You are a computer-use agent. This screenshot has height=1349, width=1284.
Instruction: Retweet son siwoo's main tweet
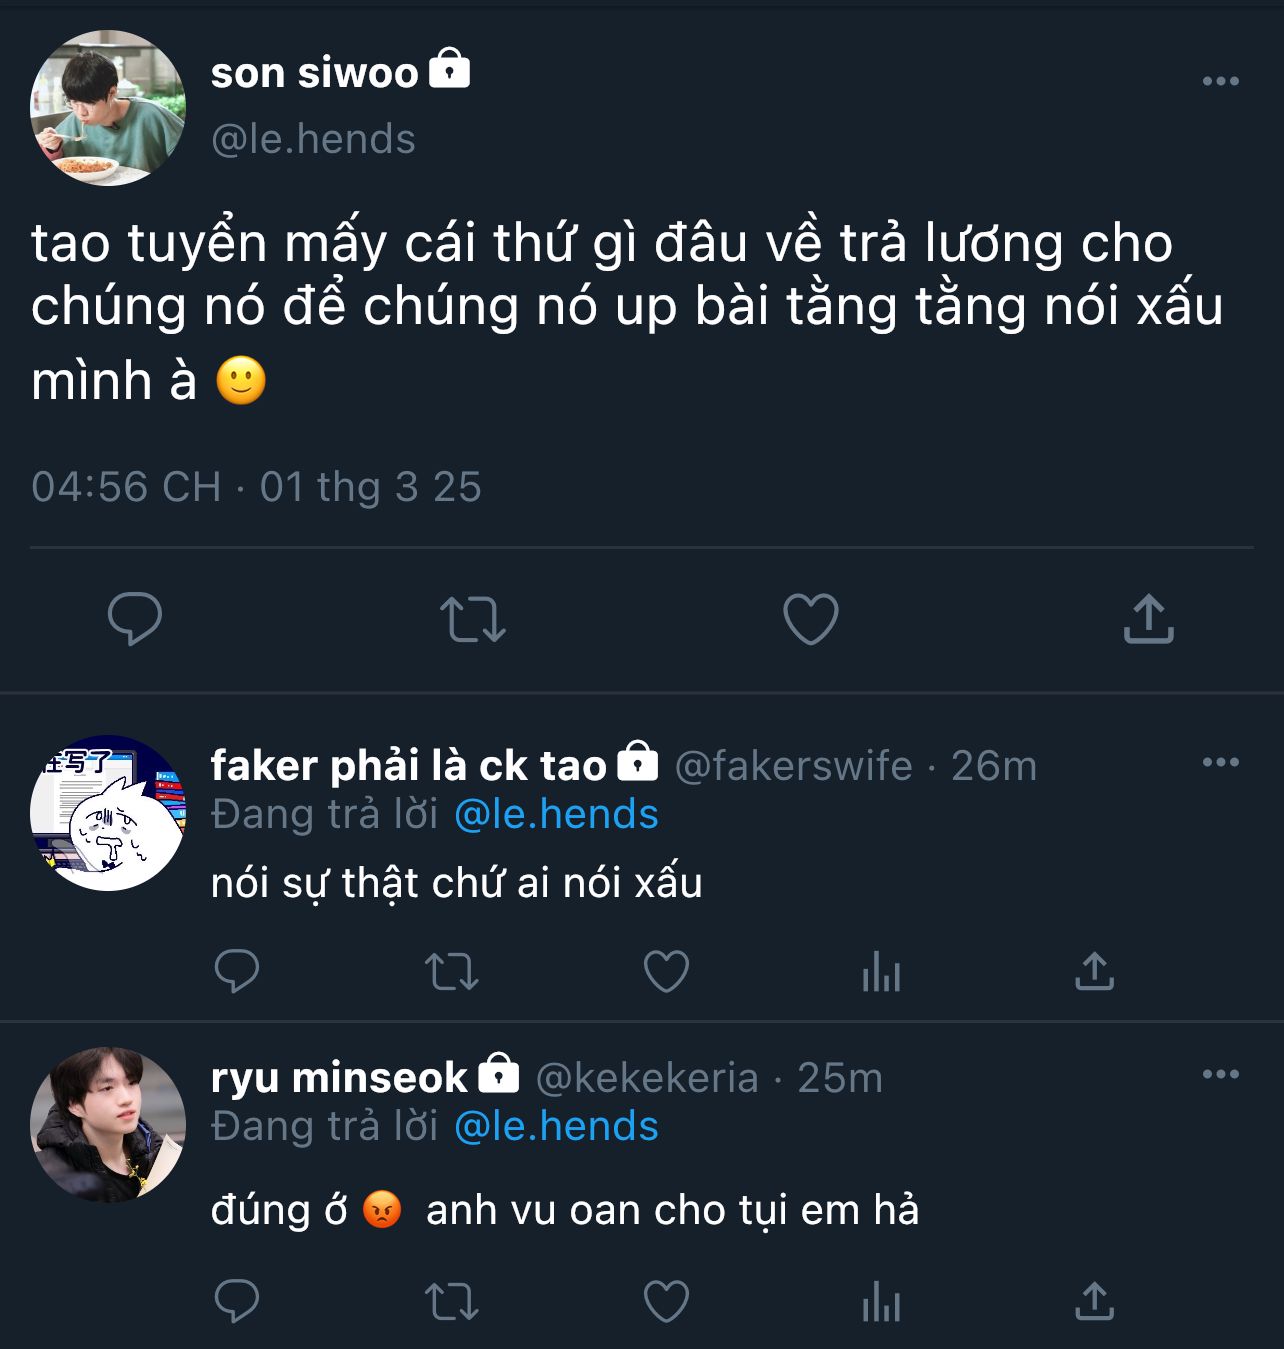(473, 619)
